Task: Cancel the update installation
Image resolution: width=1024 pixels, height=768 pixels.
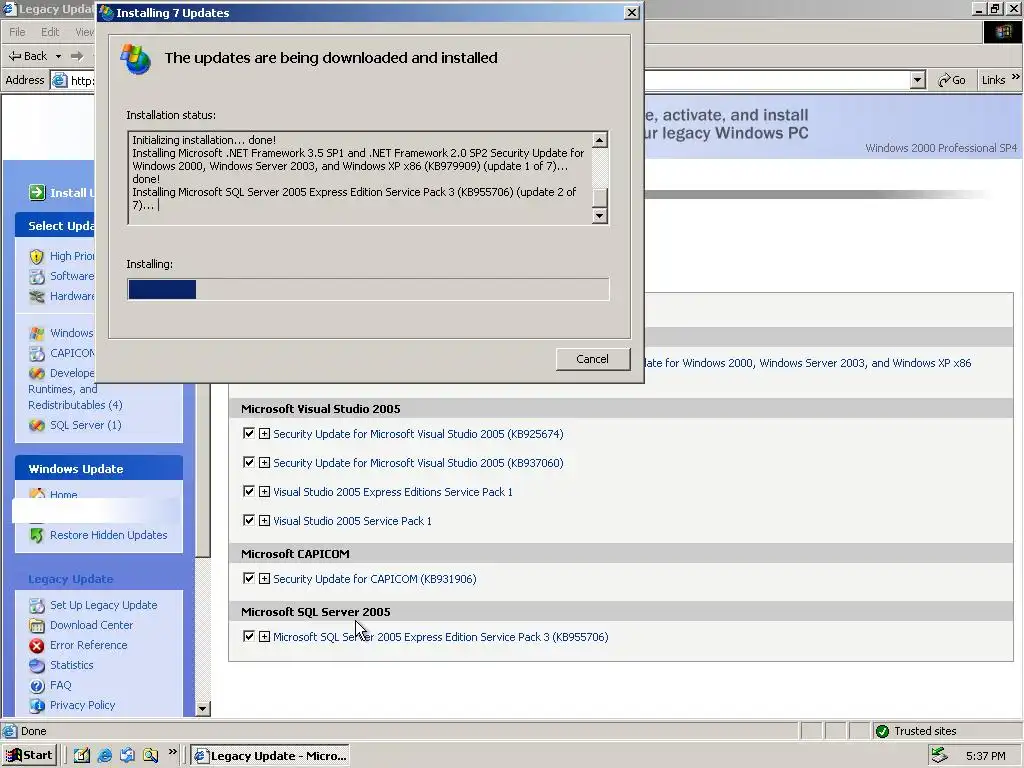Action: pyautogui.click(x=593, y=359)
